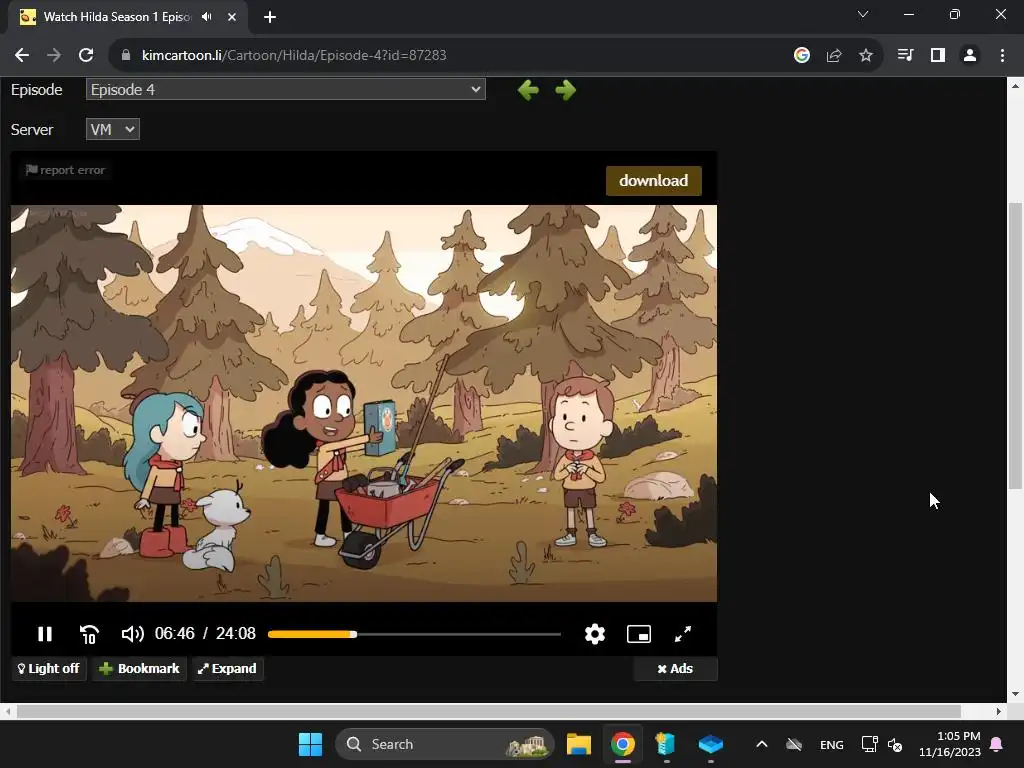
Task: Bookmark this episode
Action: pos(139,669)
